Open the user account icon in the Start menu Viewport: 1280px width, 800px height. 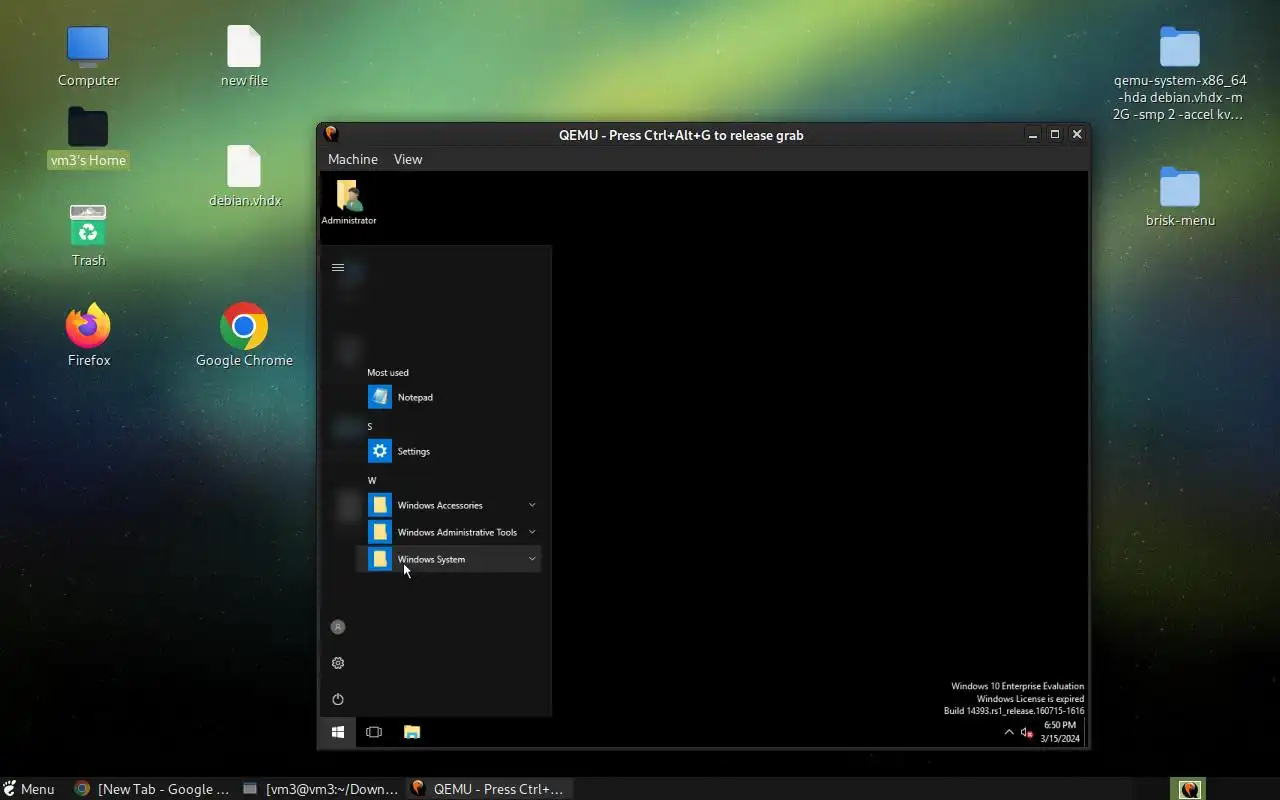pyautogui.click(x=338, y=627)
